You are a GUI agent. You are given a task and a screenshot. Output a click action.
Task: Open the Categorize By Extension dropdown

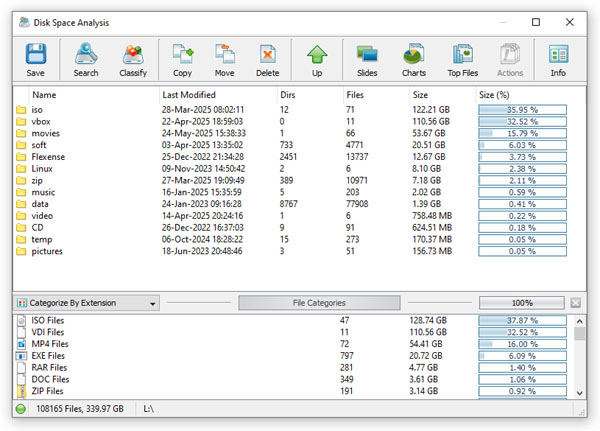click(x=86, y=303)
